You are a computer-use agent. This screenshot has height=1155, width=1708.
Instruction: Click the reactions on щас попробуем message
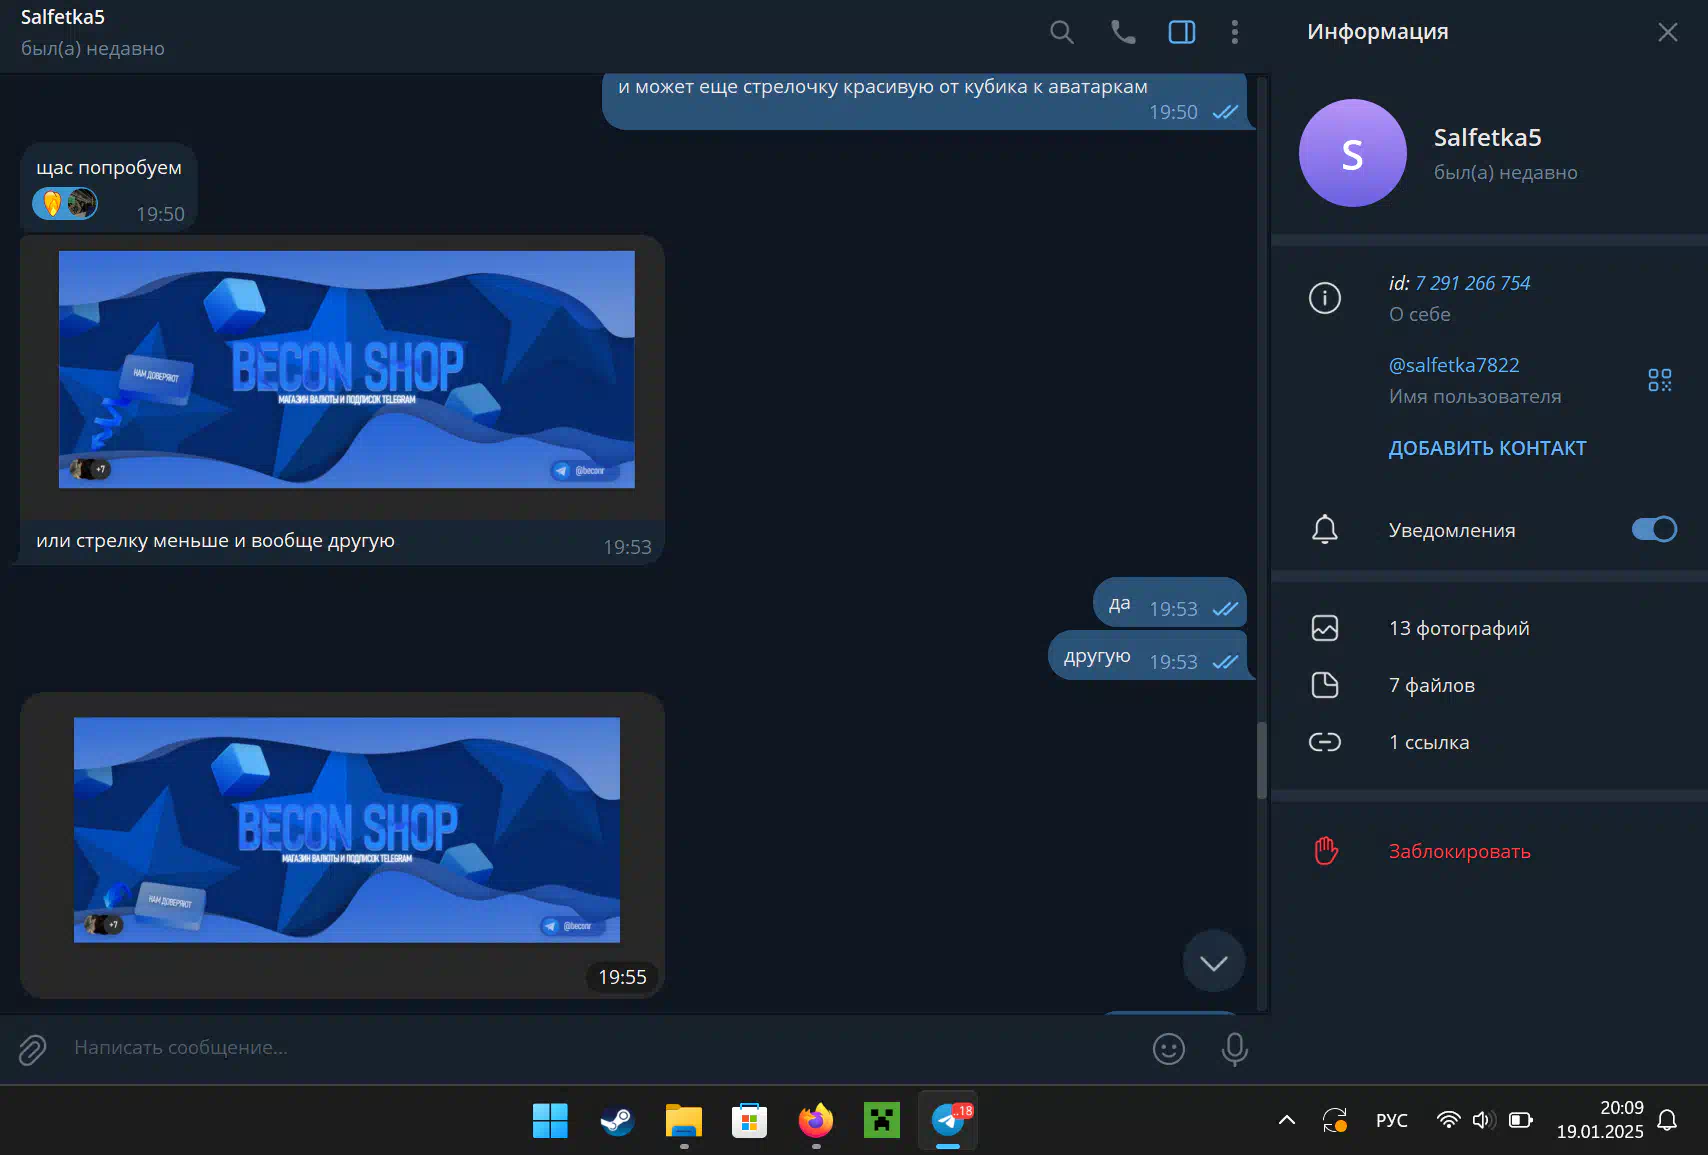tap(65, 204)
